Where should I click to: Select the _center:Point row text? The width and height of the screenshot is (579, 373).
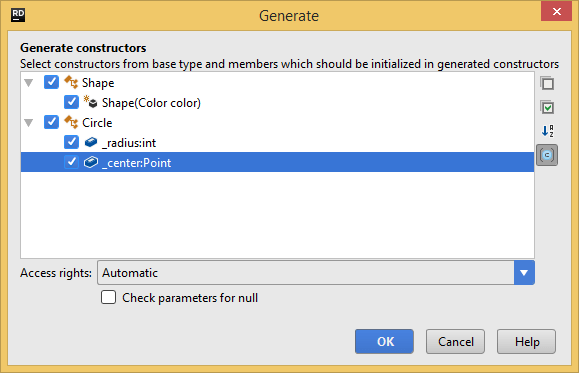click(137, 163)
